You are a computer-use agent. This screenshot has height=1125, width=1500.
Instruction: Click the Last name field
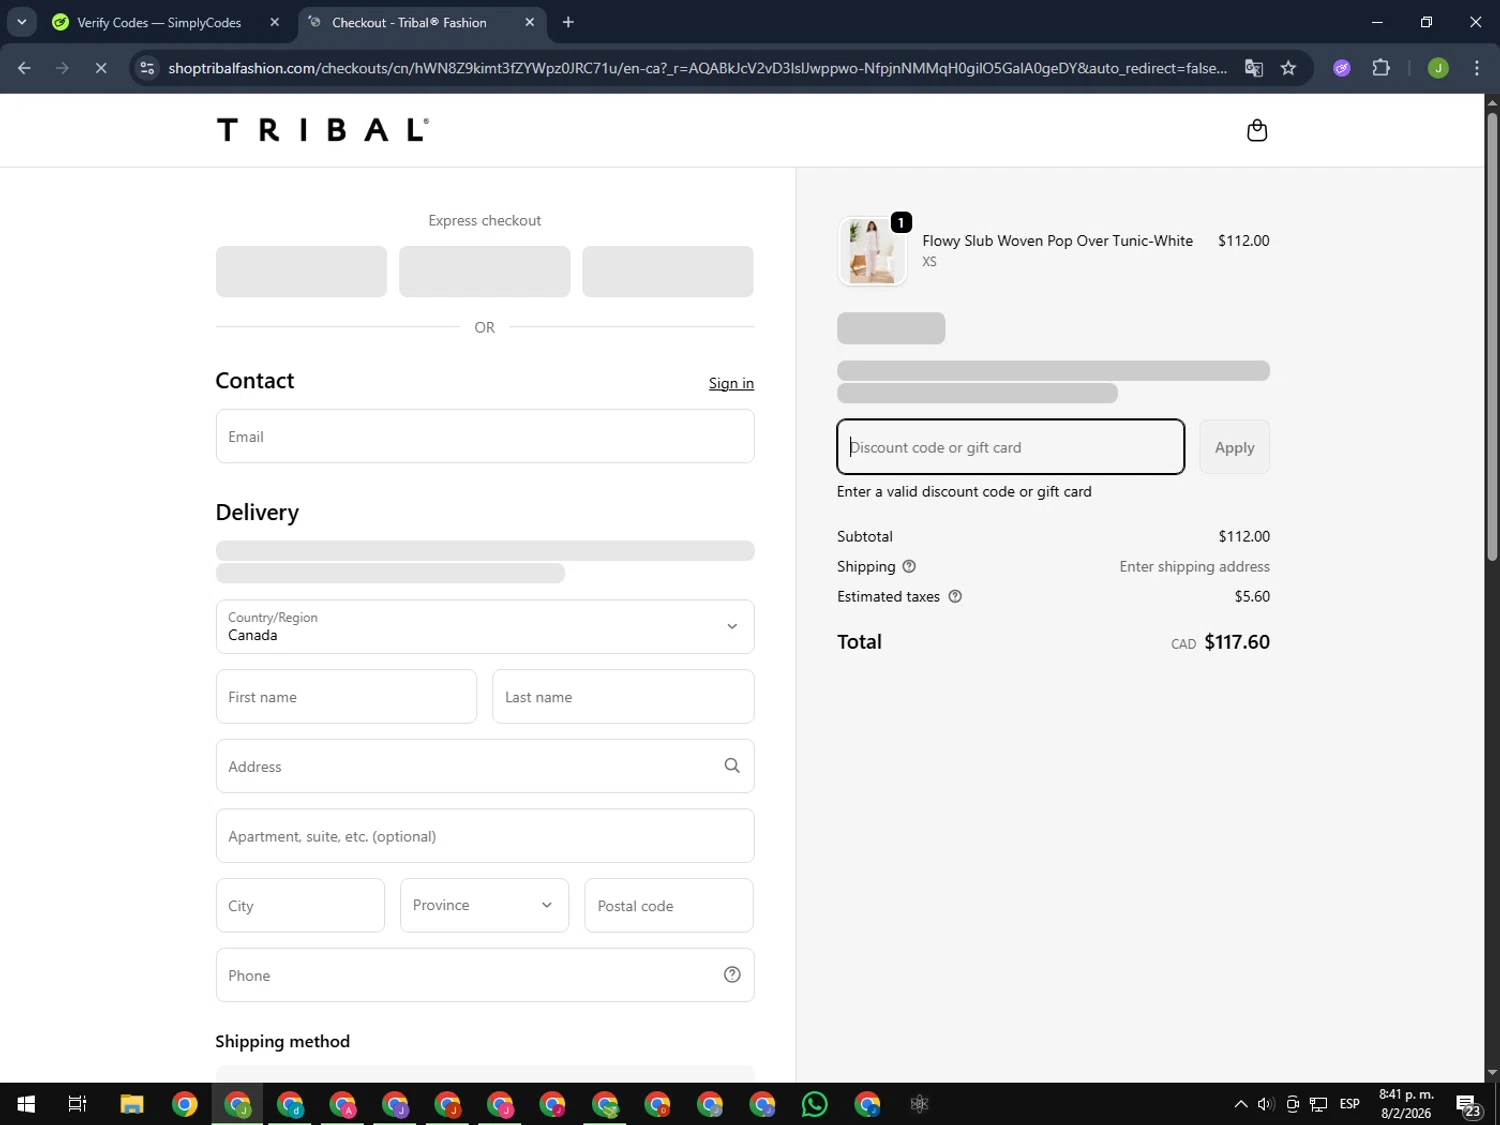click(623, 697)
